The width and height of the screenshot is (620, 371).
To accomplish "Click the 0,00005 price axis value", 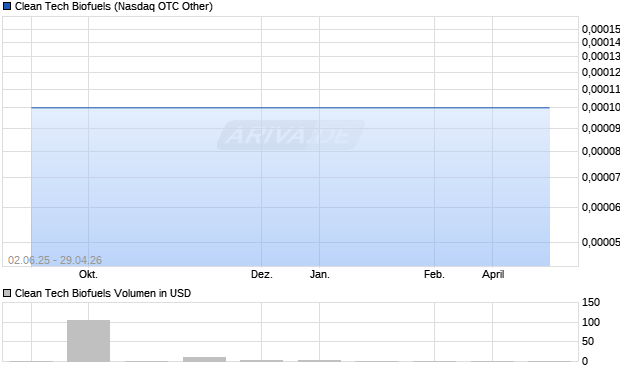I will [601, 242].
